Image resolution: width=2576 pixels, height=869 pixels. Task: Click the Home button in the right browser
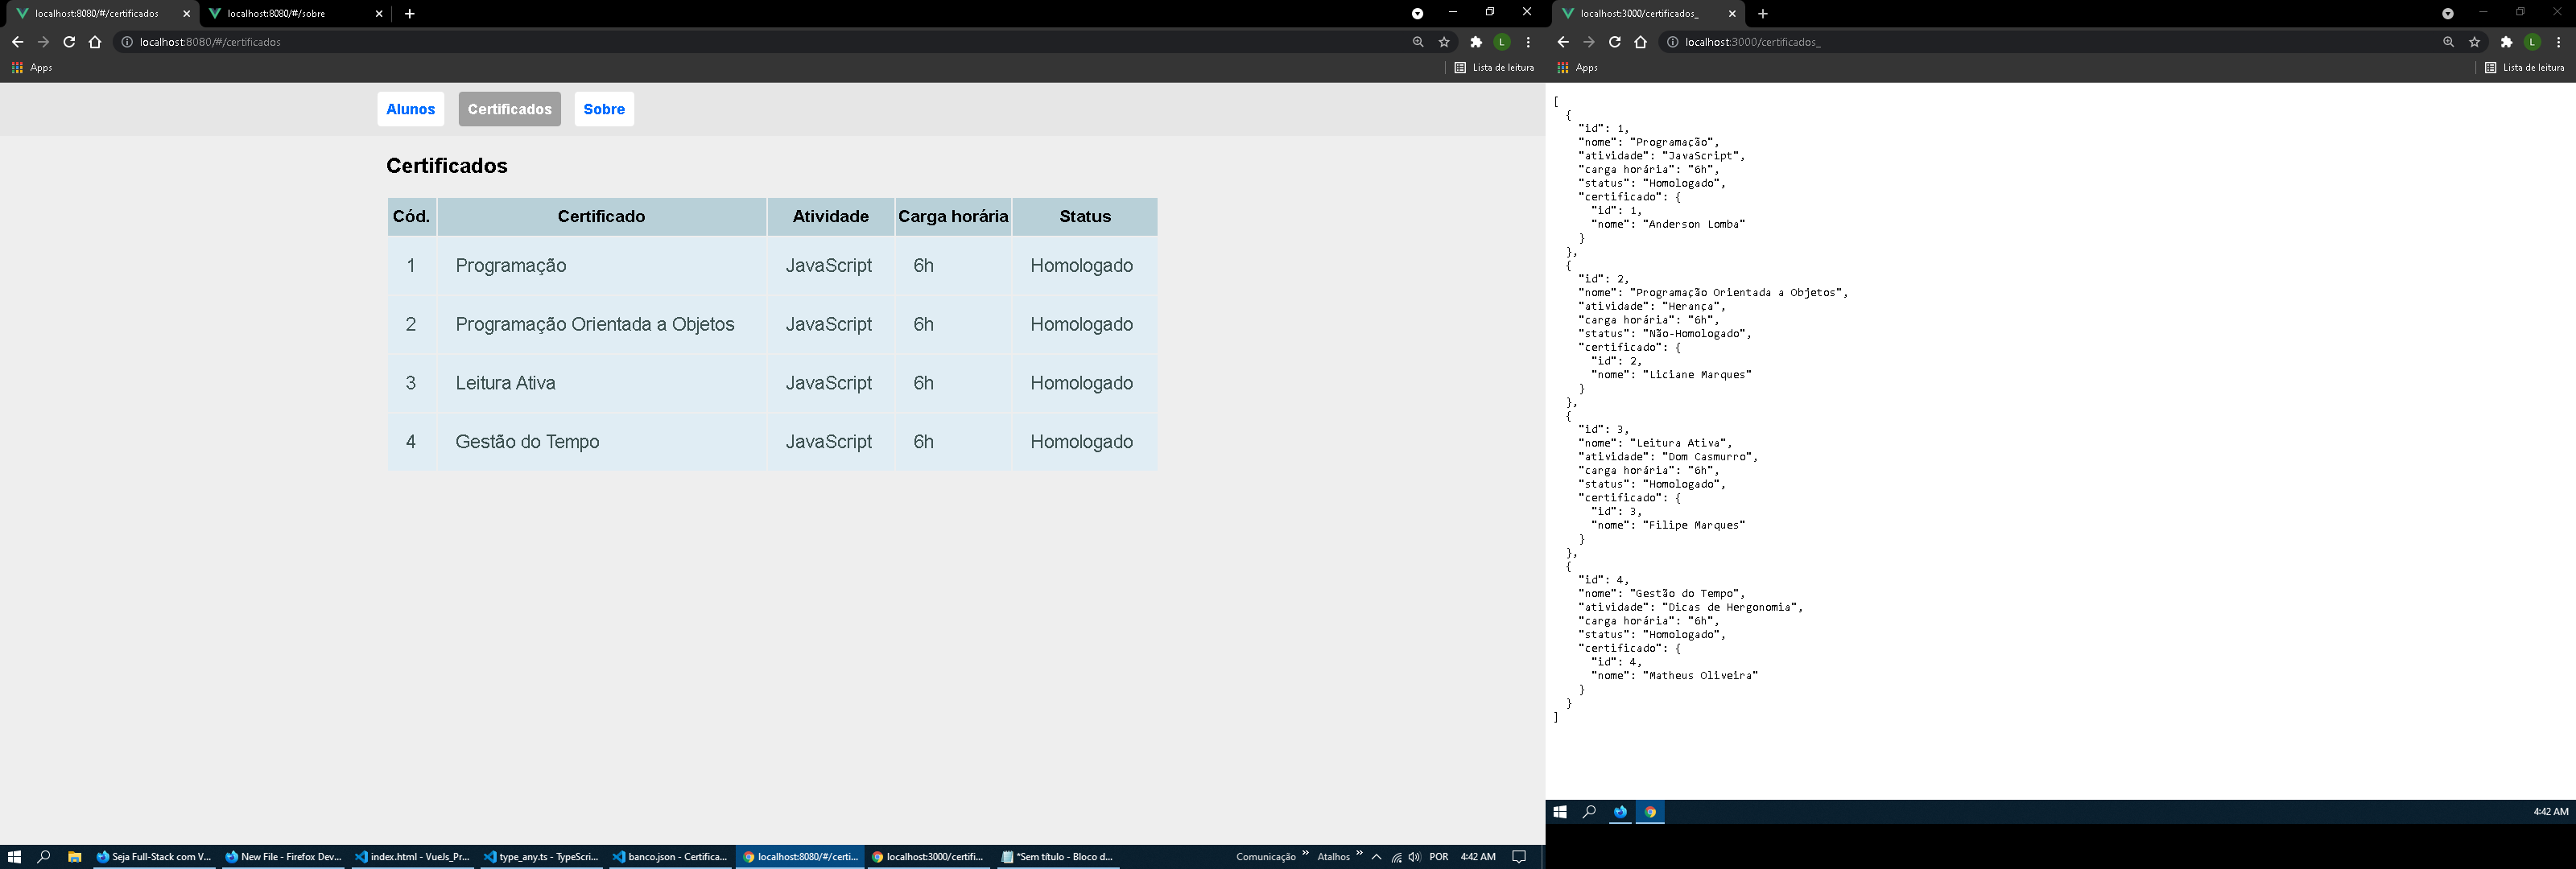tap(1639, 42)
